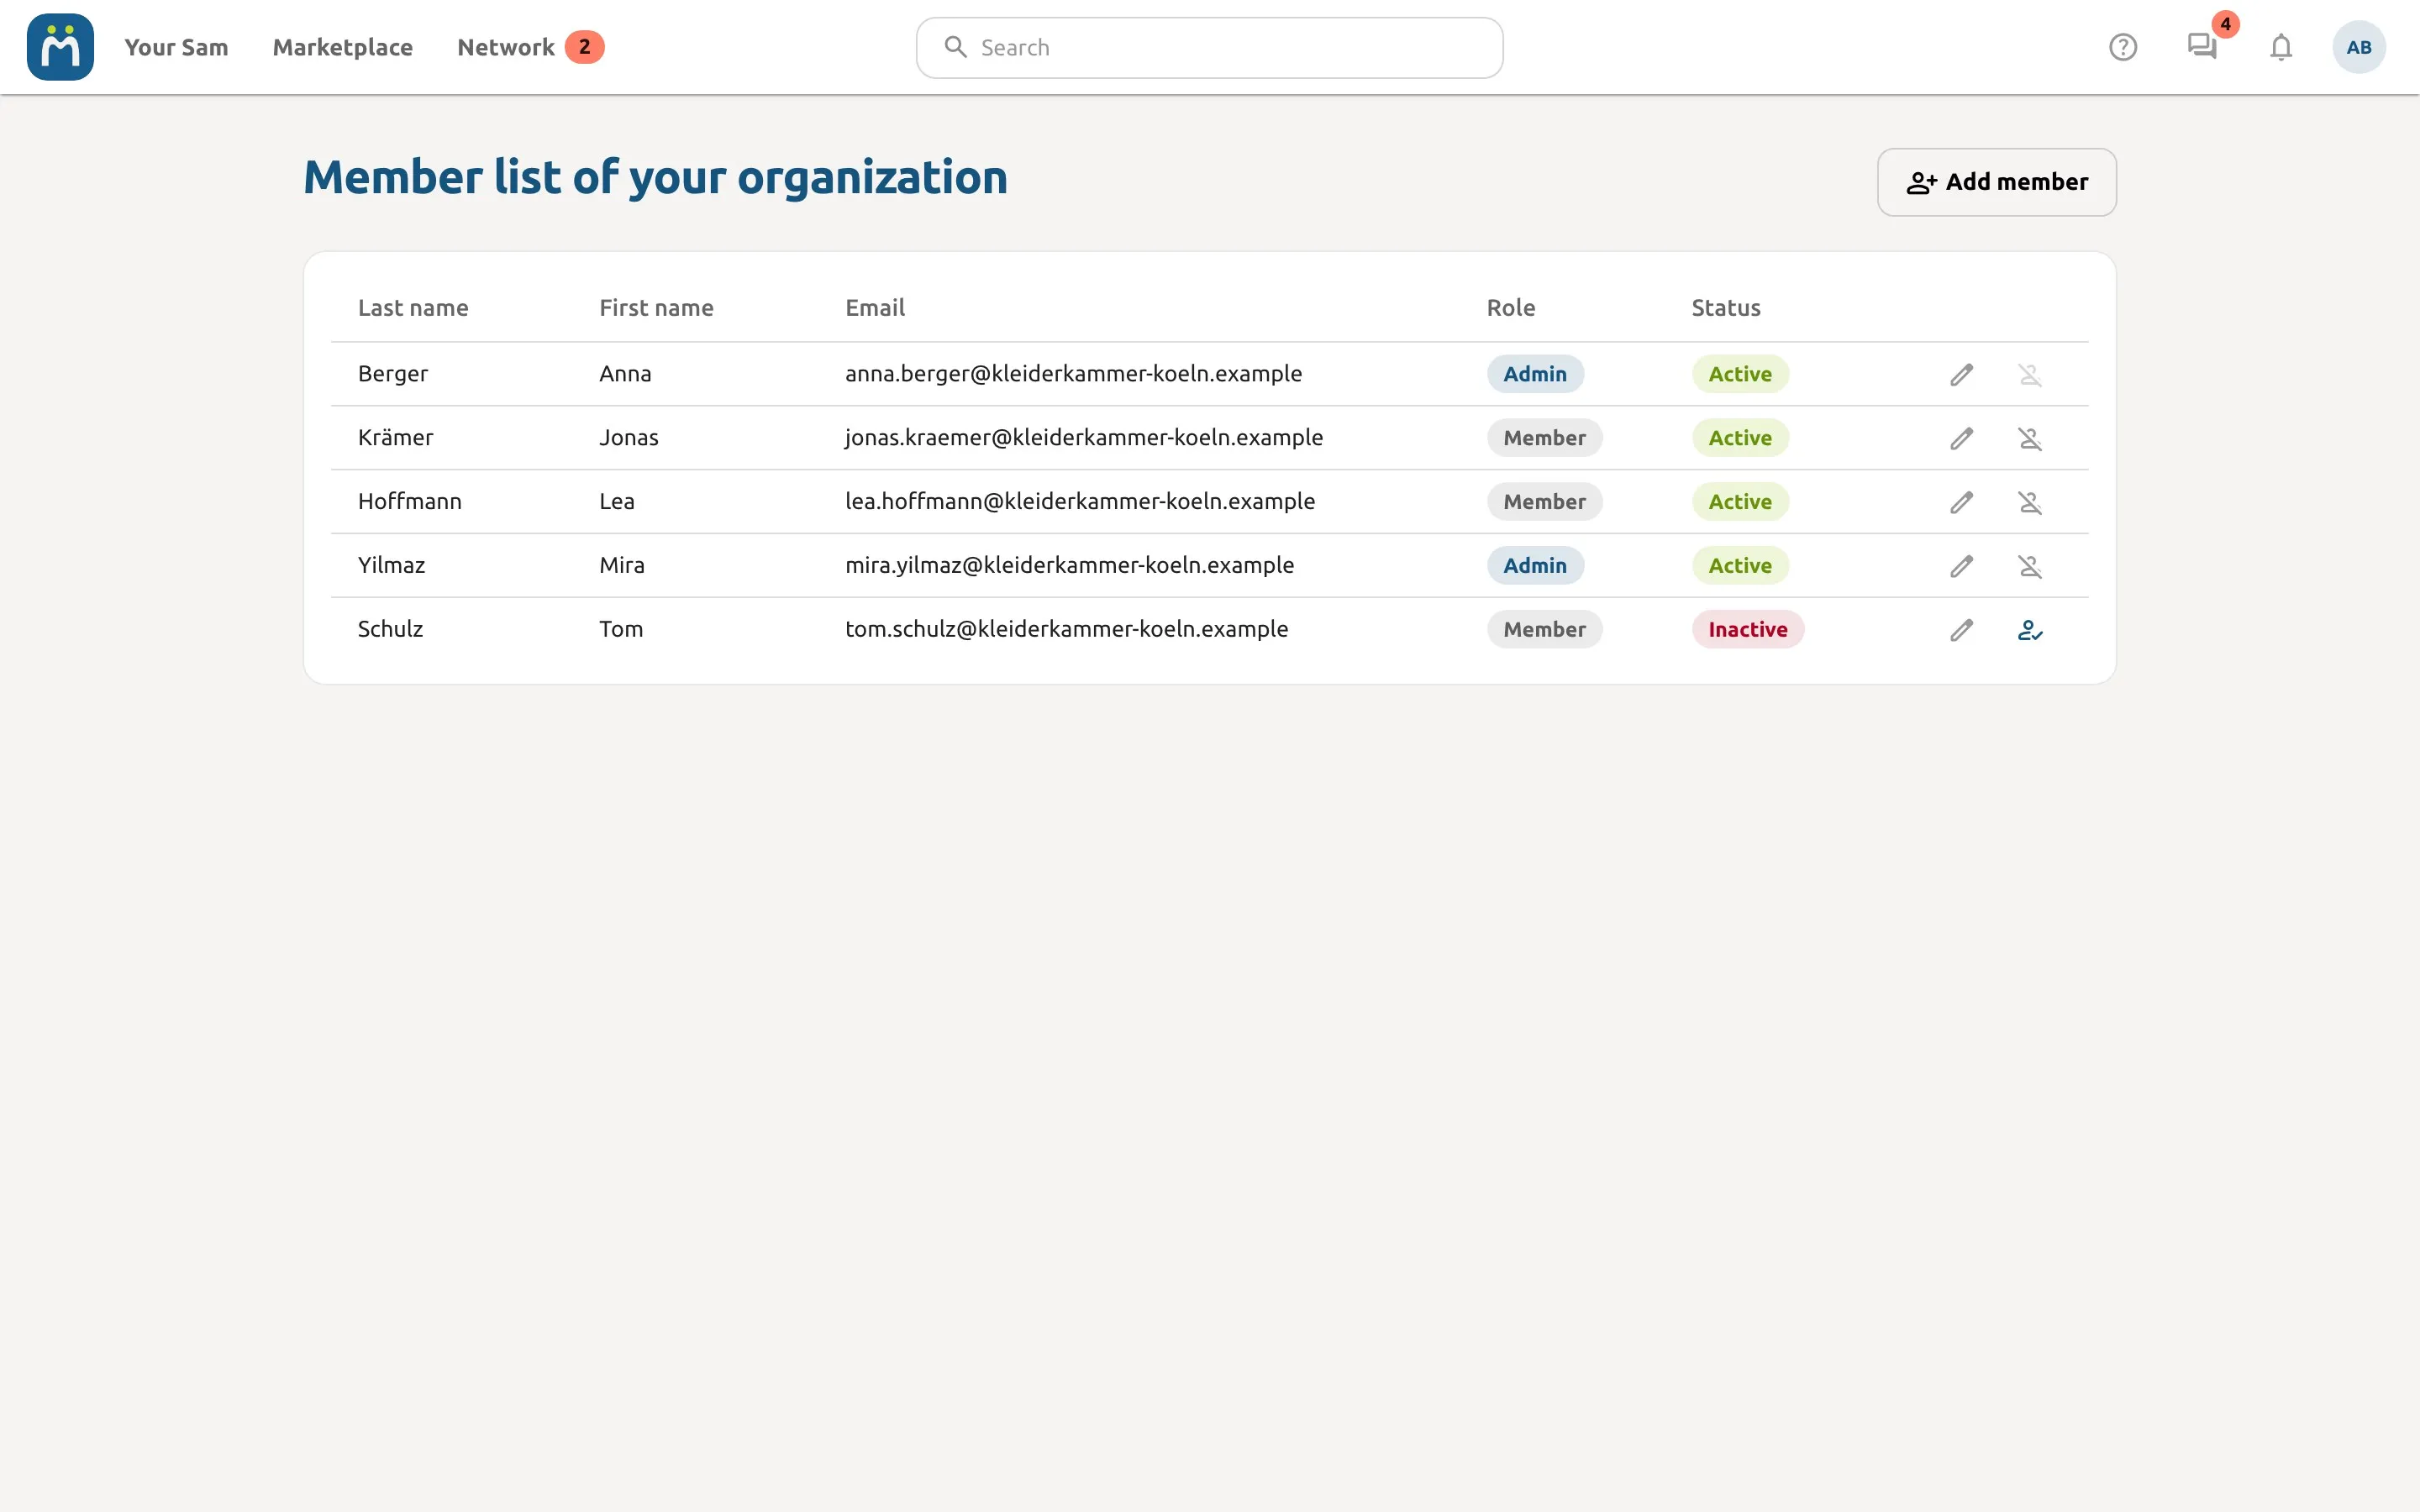Click the Inactive status for Tom Schulz

pyautogui.click(x=1748, y=630)
